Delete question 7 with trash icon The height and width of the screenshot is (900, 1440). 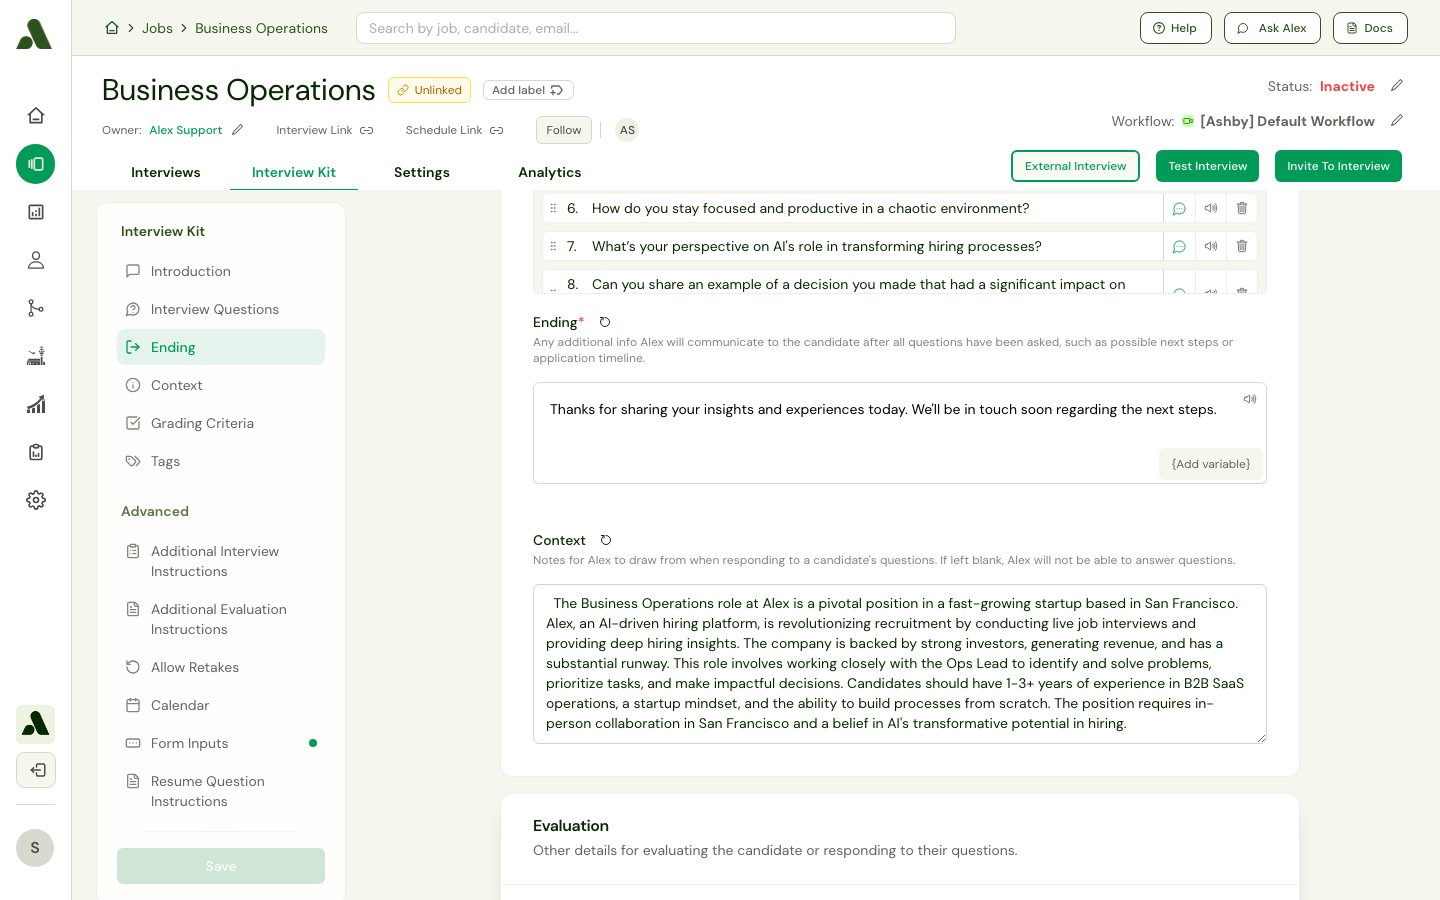click(1242, 246)
